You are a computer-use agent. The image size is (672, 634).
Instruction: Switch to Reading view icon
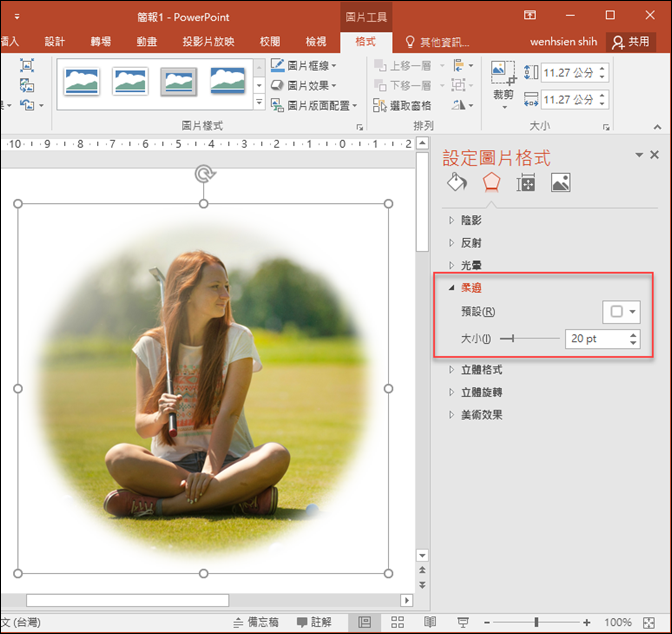pos(430,622)
